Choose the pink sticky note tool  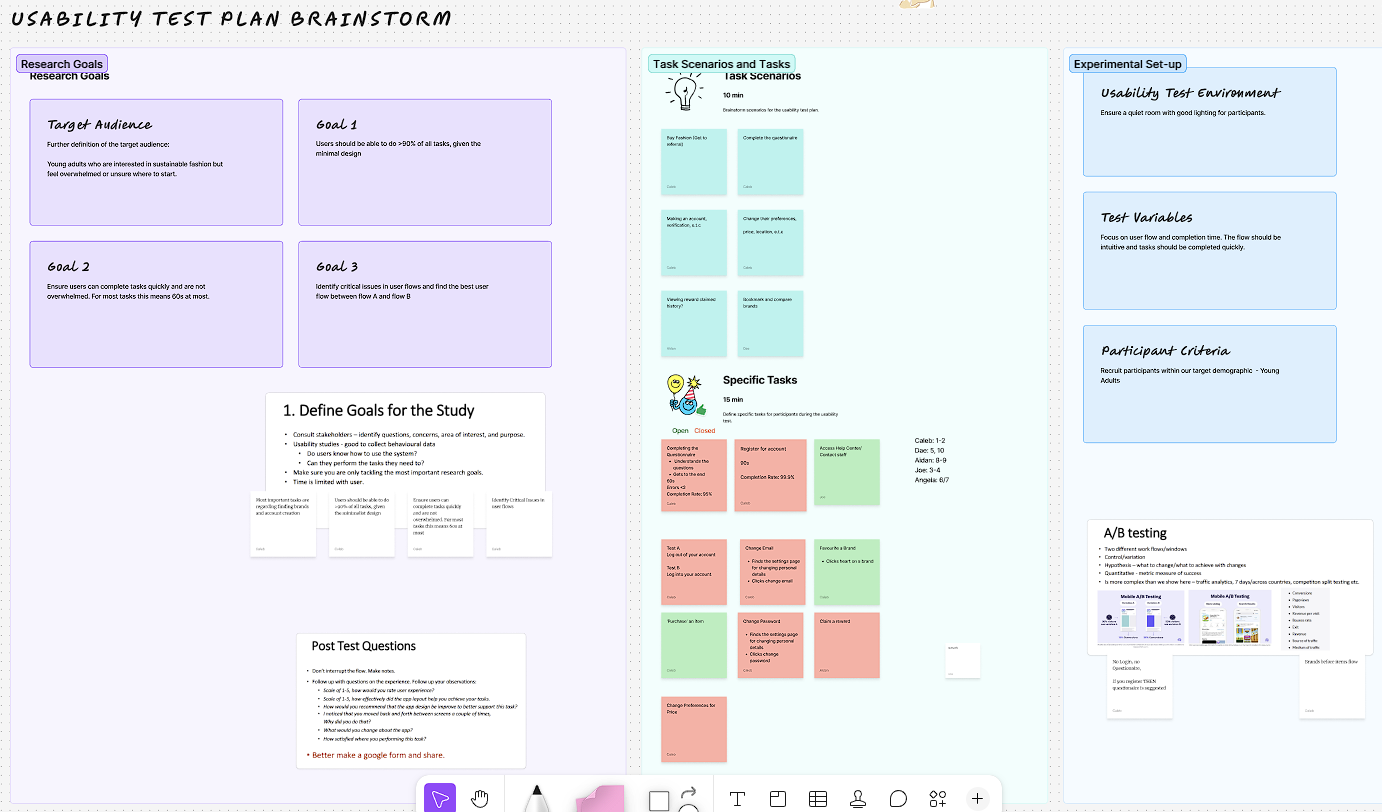coord(599,799)
